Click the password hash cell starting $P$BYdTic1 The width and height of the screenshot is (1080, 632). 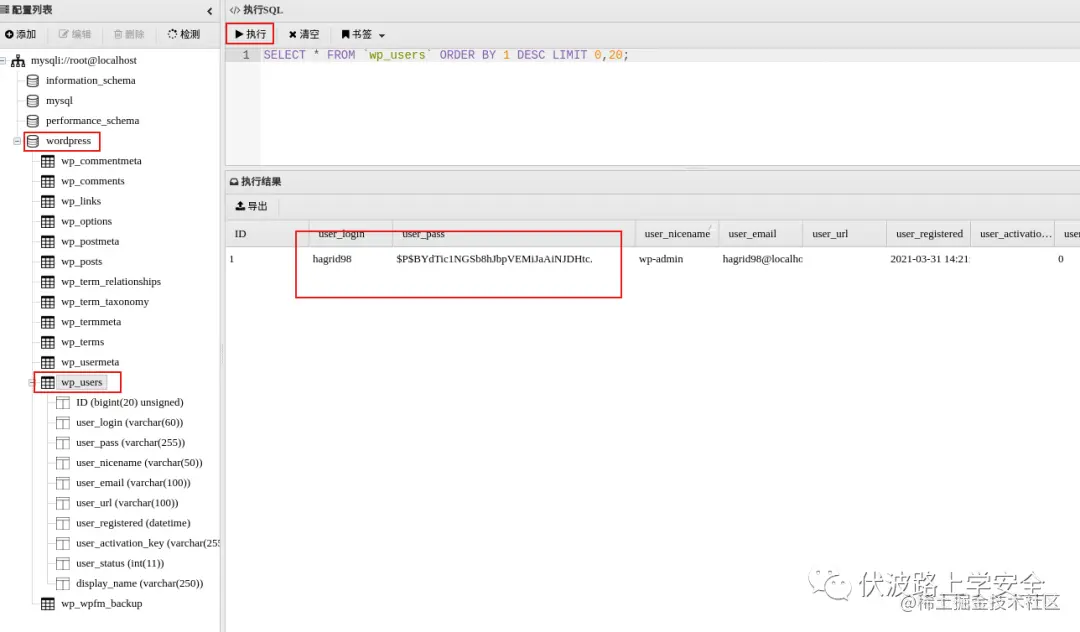494,260
